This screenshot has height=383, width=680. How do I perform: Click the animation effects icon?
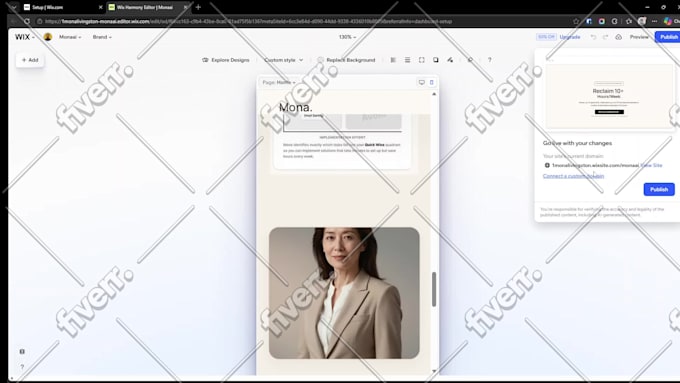450,60
